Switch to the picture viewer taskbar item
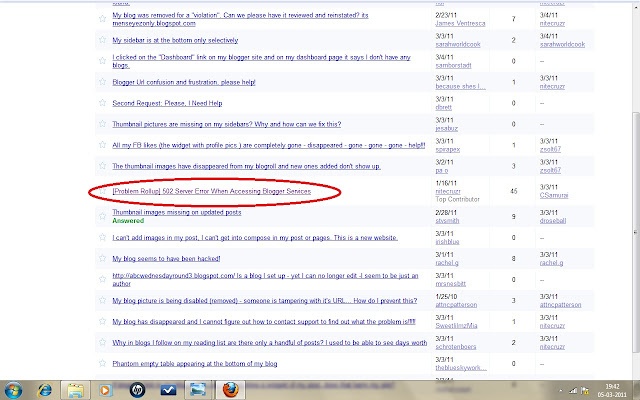The width and height of the screenshot is (640, 400). pyautogui.click(x=198, y=390)
